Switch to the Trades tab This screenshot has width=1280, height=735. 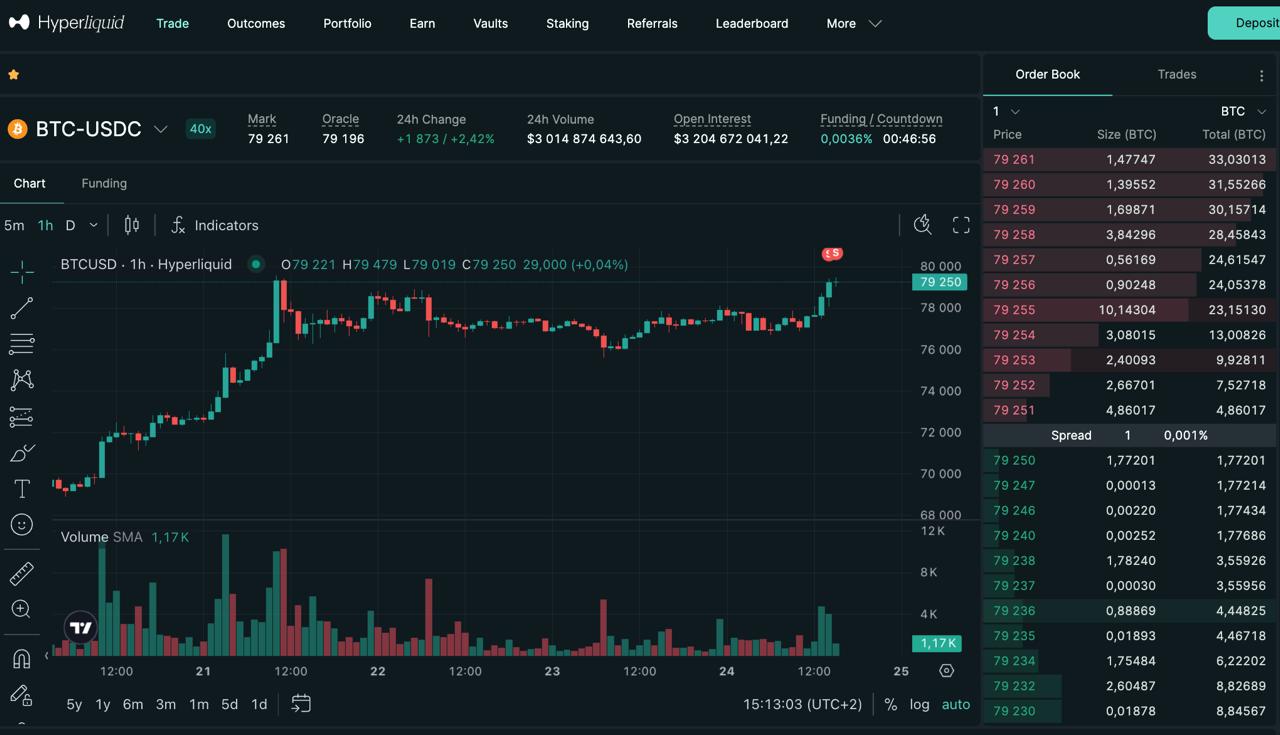[x=1177, y=74]
